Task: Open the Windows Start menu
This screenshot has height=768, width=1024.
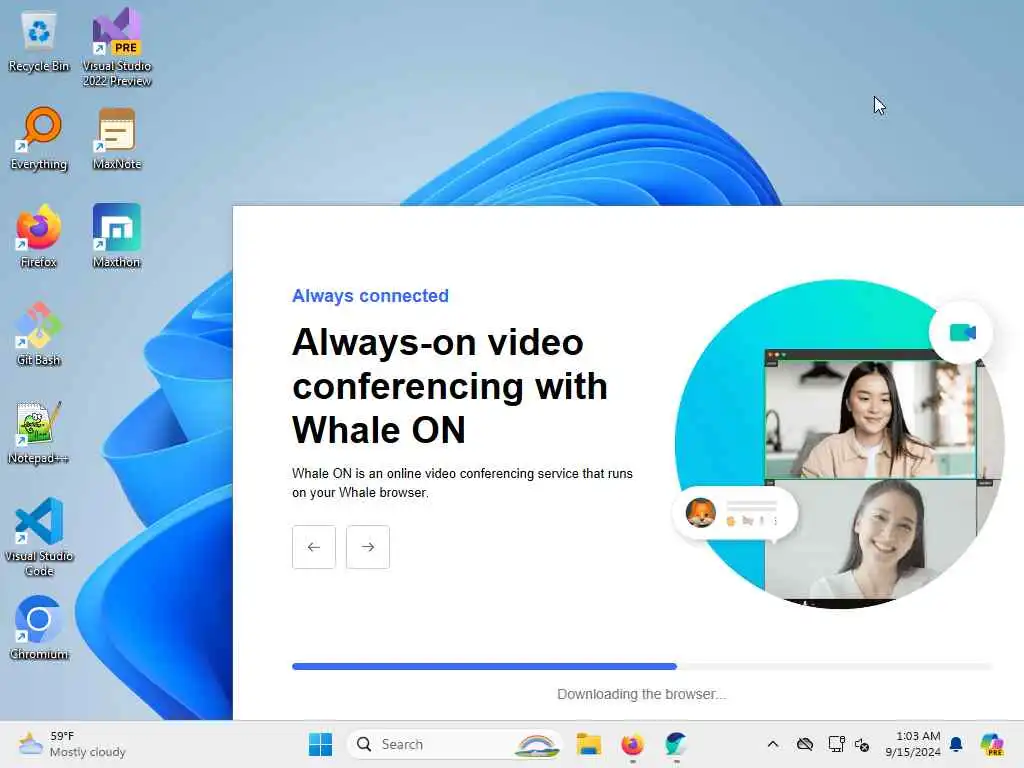Action: click(320, 744)
